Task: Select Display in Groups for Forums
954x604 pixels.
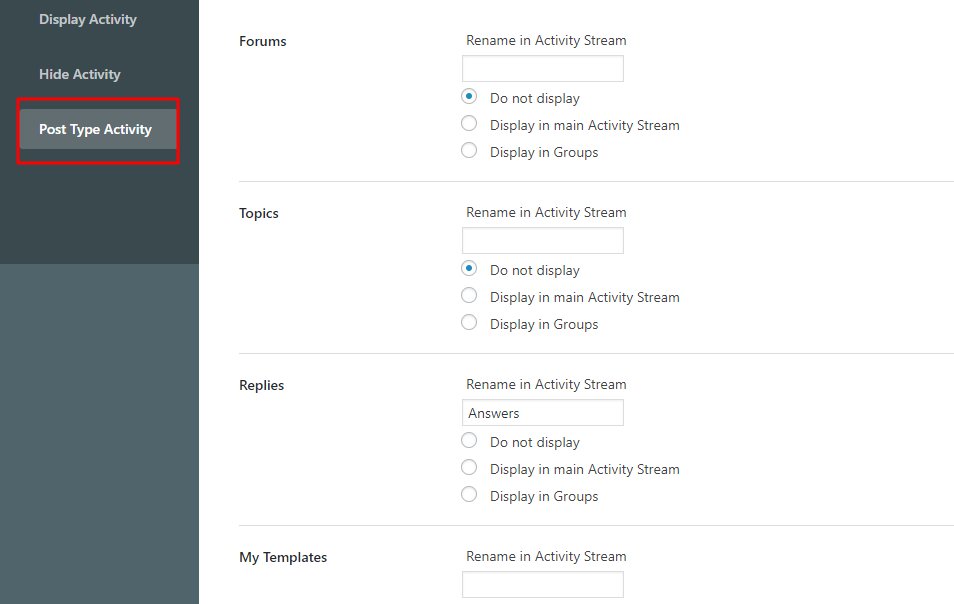Action: click(x=469, y=150)
